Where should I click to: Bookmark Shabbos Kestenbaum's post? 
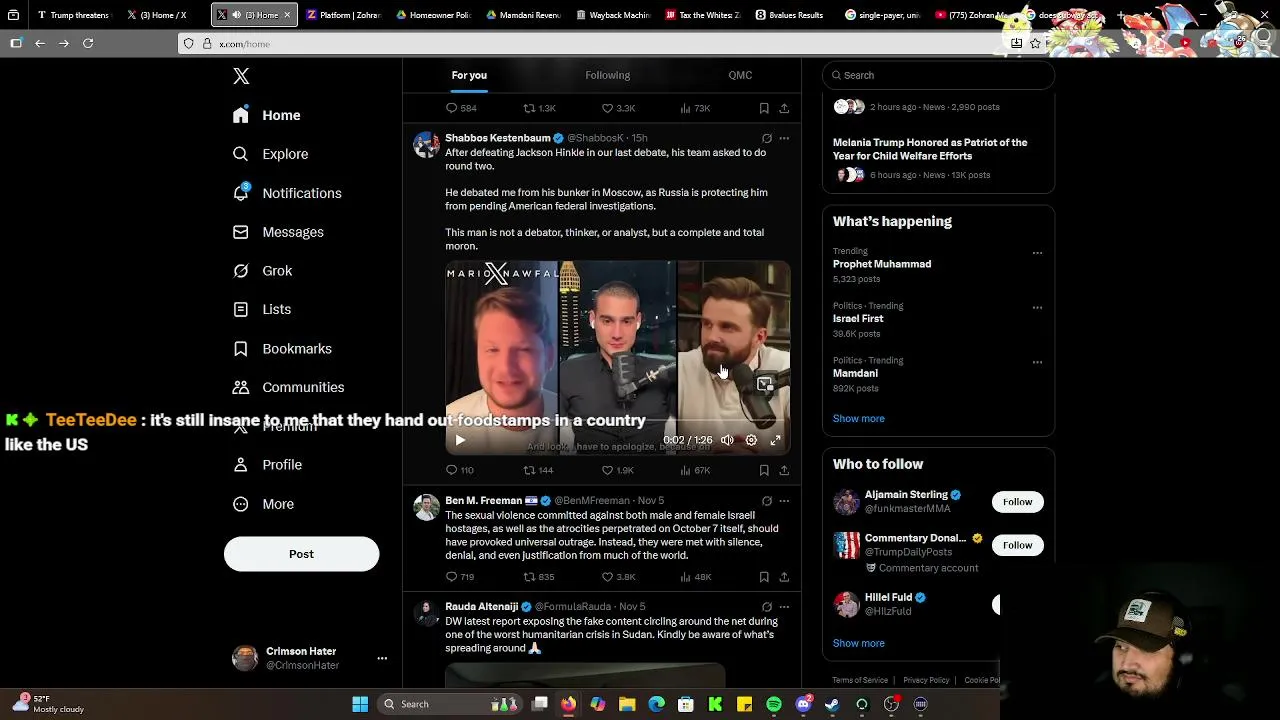[x=764, y=470]
